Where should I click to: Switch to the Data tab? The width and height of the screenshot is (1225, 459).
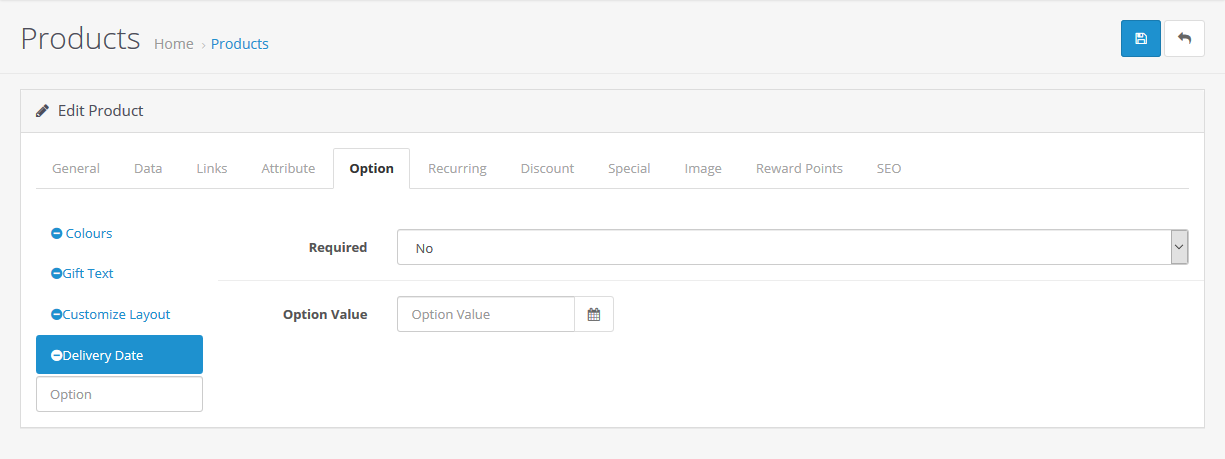tap(148, 168)
